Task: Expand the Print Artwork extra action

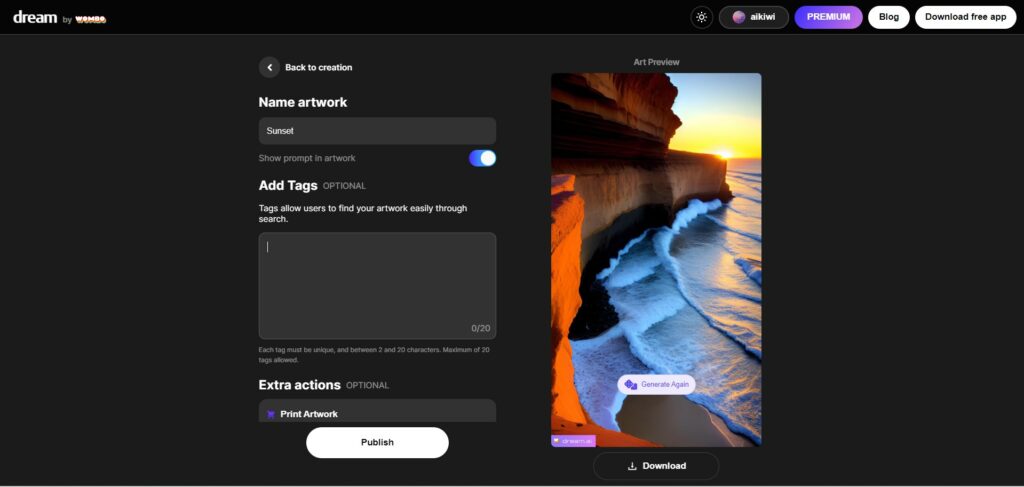Action: point(377,413)
